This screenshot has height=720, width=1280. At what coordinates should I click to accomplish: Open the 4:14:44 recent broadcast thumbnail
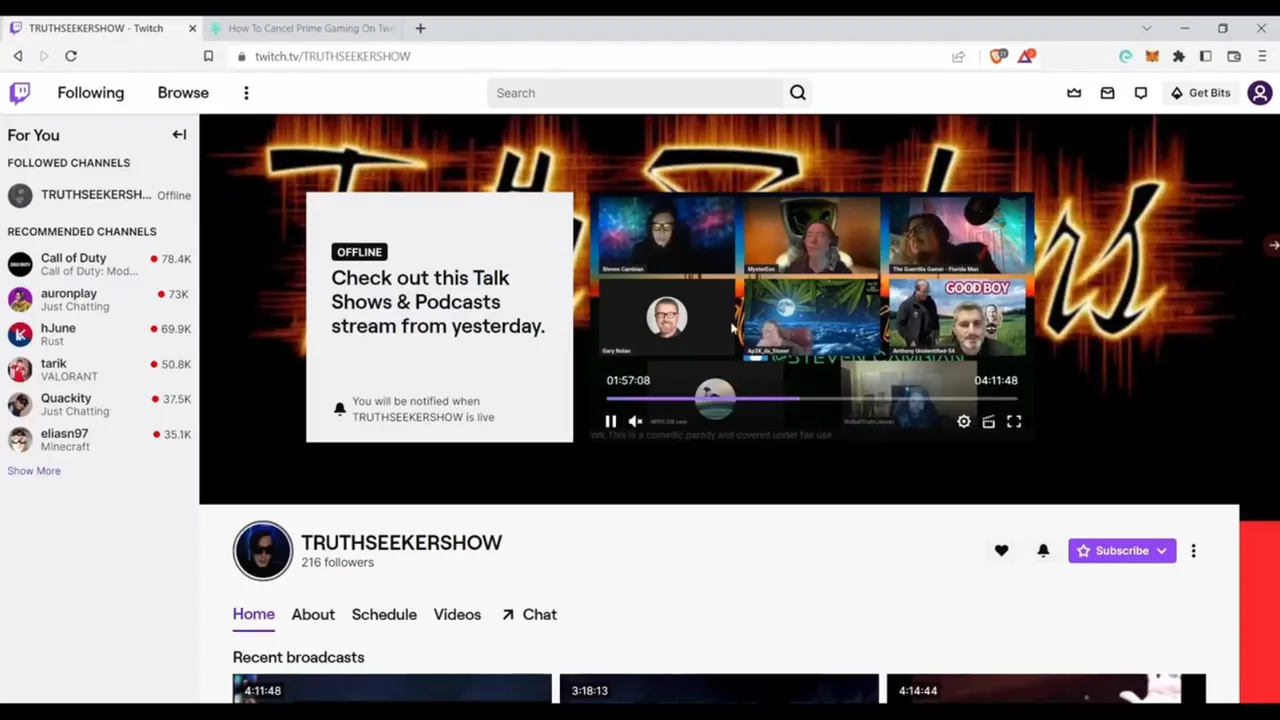[1046, 689]
